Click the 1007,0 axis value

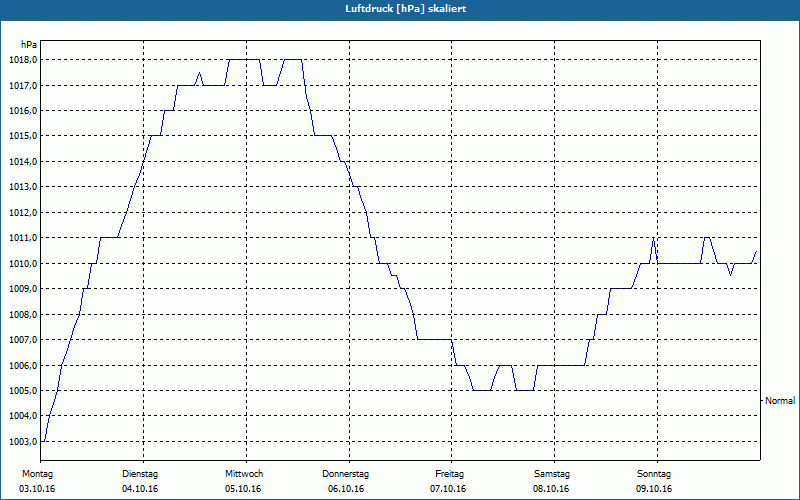click(23, 340)
